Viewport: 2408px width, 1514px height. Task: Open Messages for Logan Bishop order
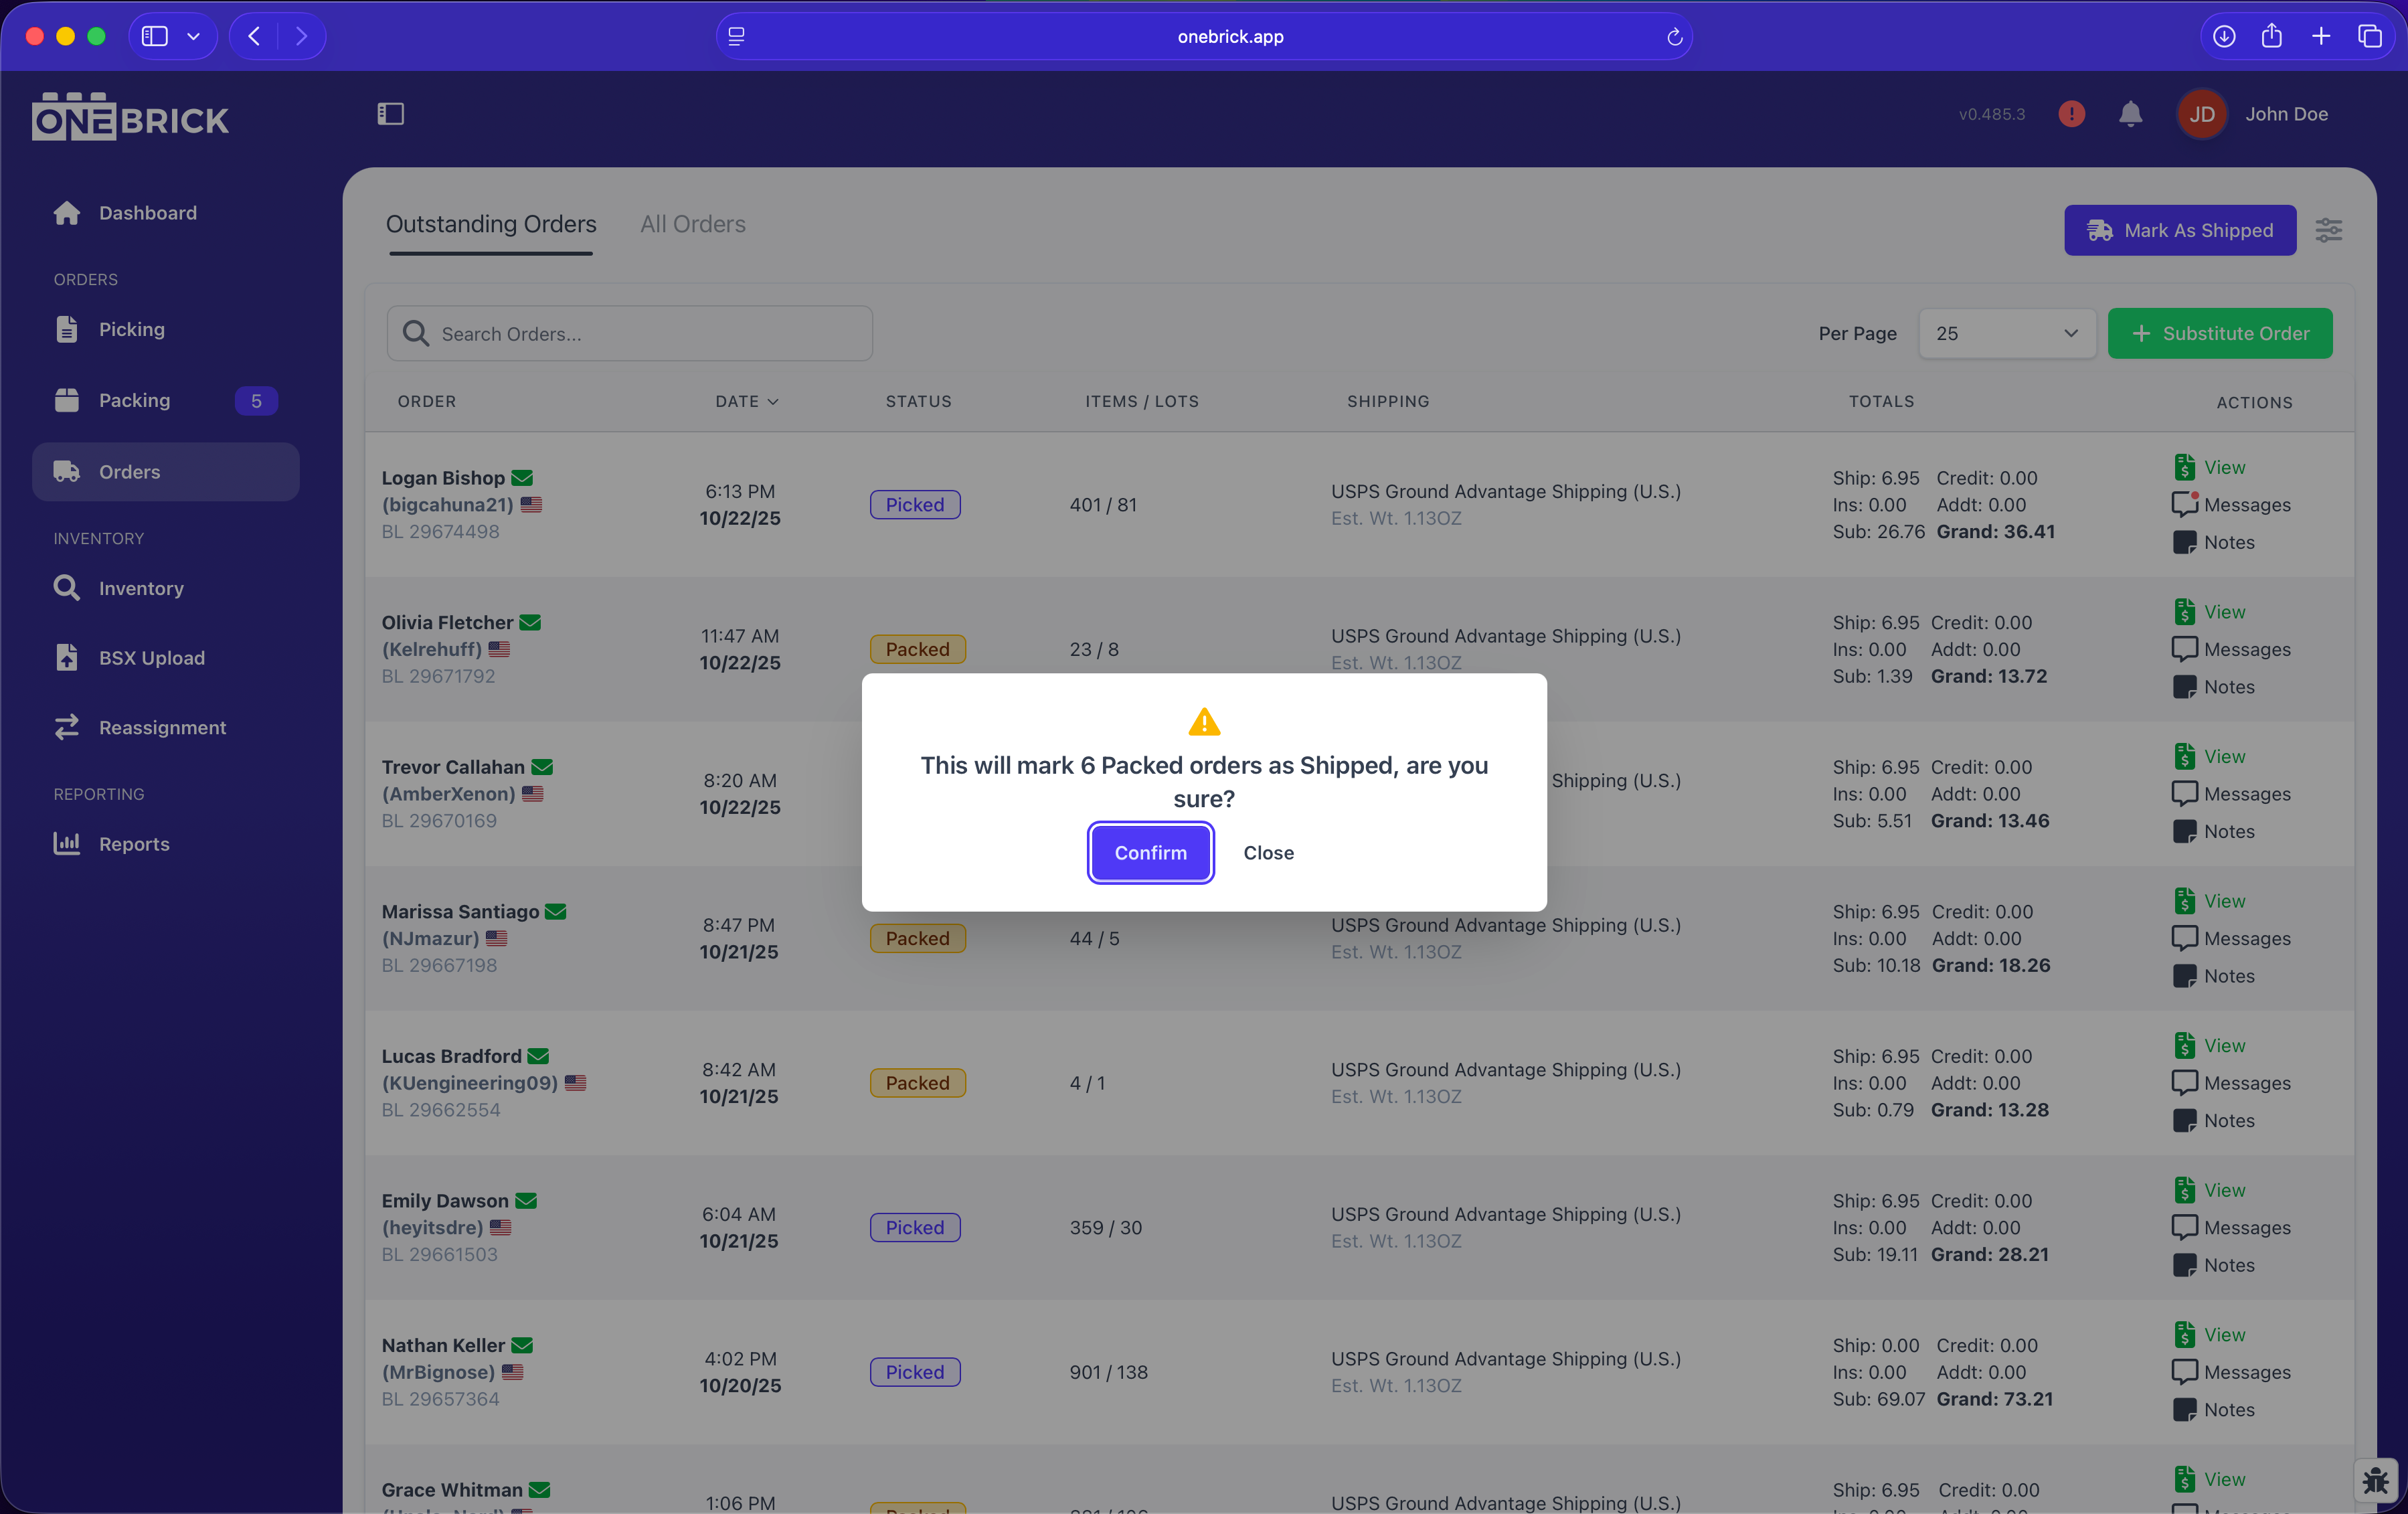coord(2231,505)
